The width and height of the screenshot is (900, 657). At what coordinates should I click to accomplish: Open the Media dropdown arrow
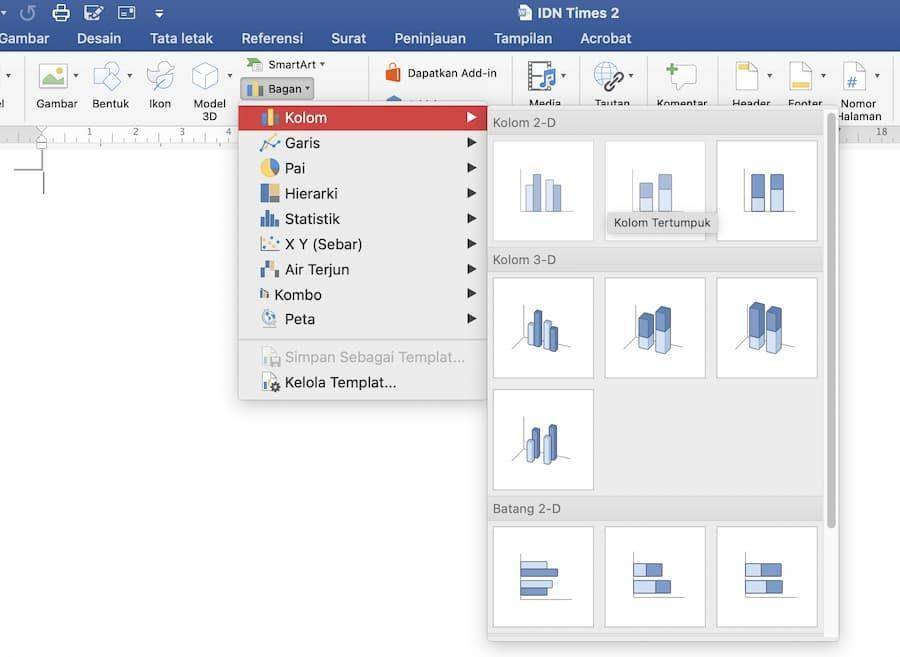[x=564, y=76]
